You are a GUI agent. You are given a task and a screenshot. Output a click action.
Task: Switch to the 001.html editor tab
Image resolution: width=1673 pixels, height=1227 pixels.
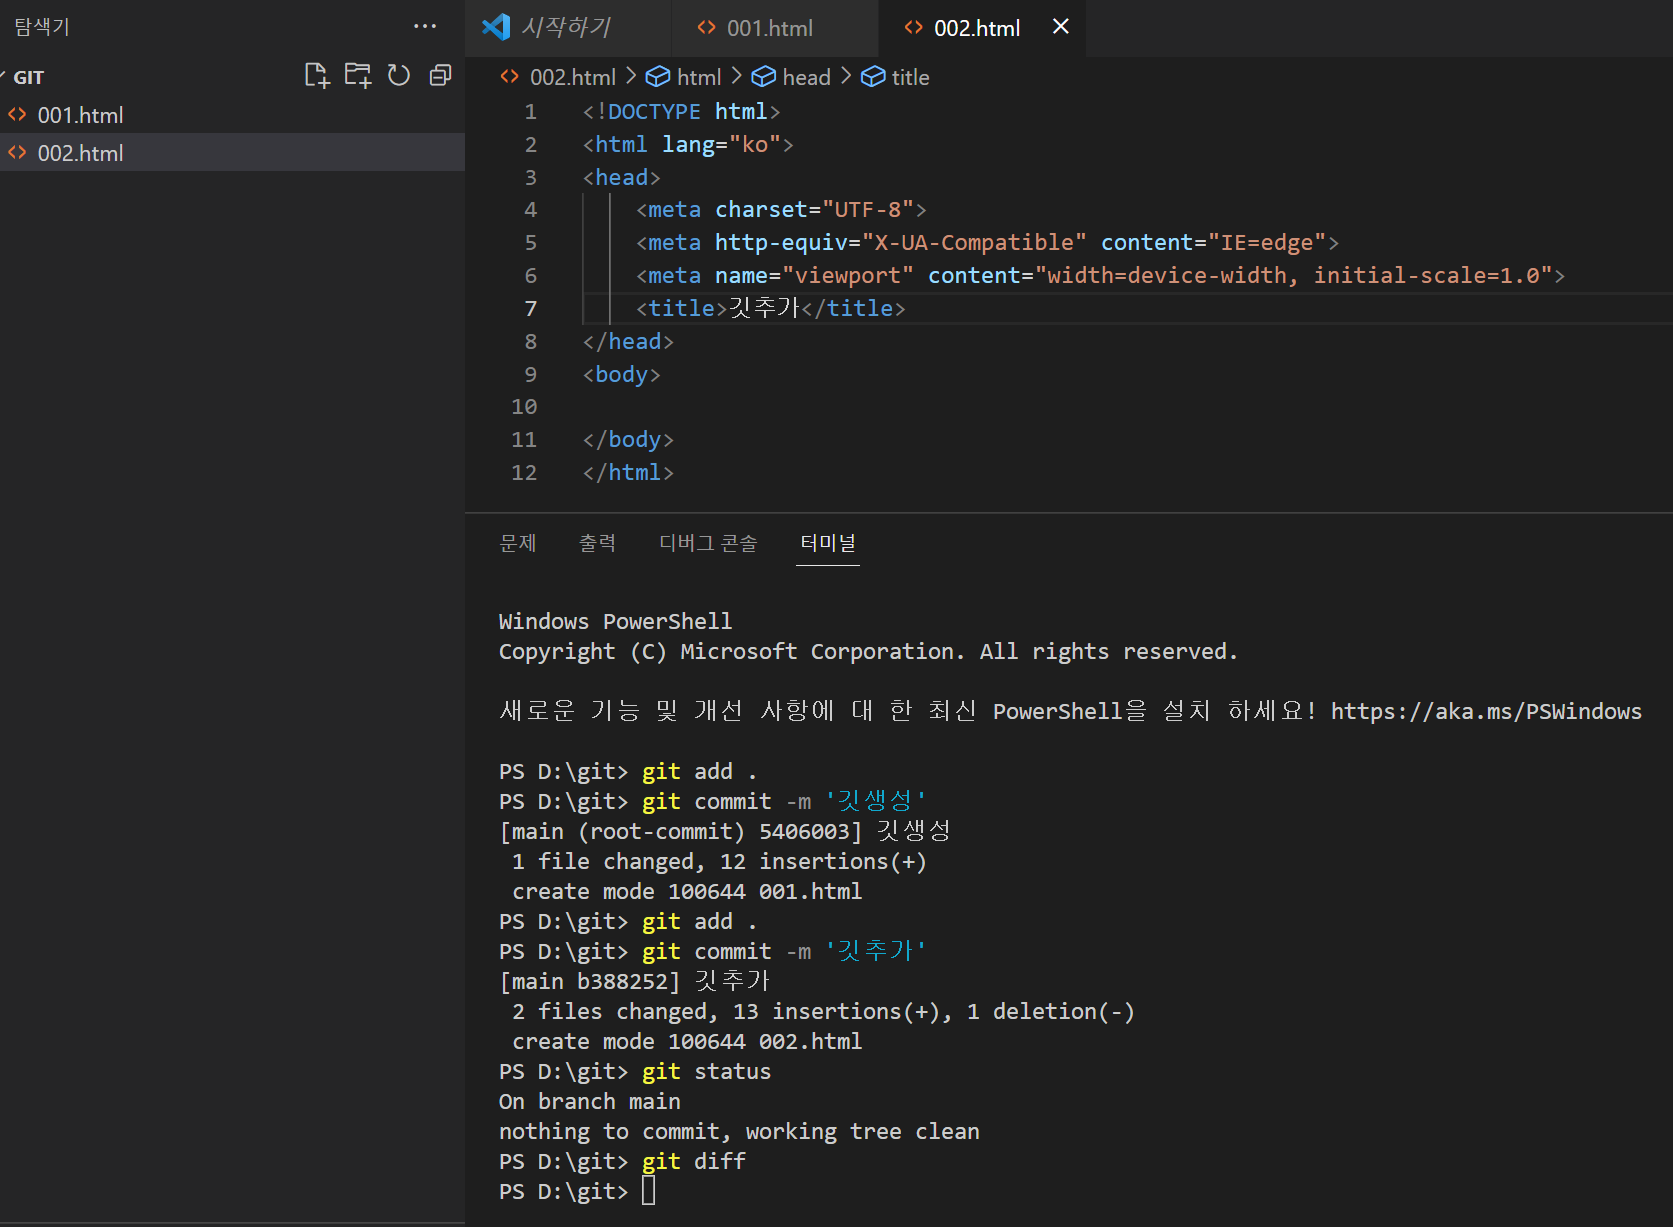coord(772,28)
